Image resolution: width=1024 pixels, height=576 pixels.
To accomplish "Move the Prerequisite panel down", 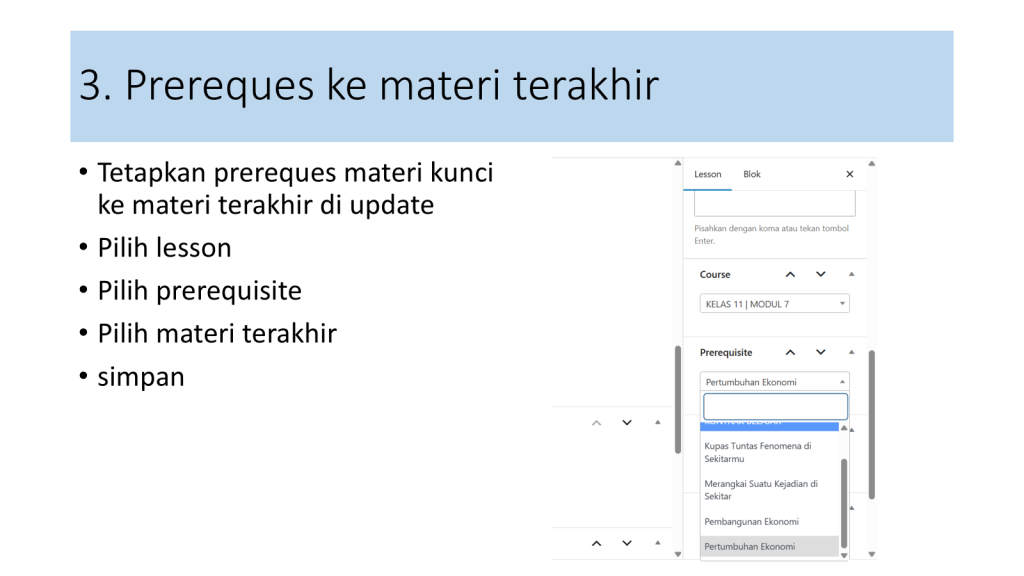I will click(821, 352).
